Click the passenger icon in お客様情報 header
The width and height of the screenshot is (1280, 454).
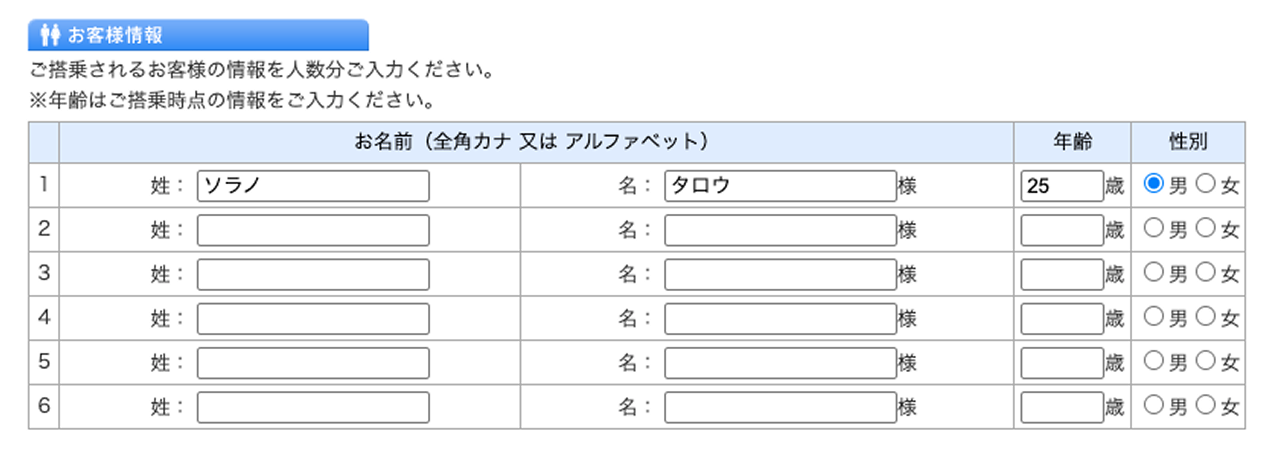(51, 36)
